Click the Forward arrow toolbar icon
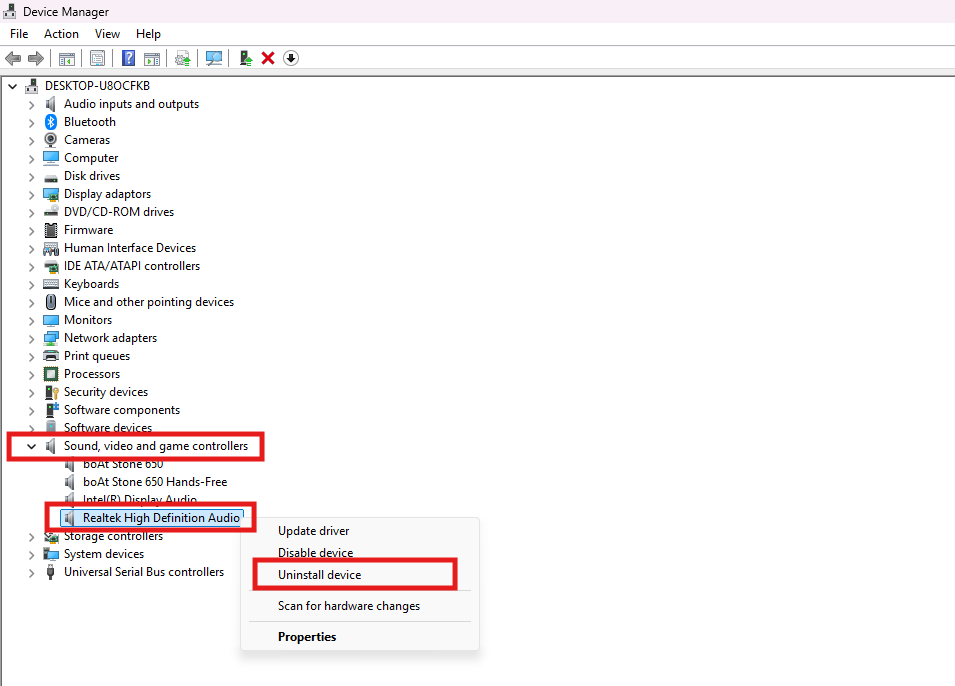This screenshot has width=955, height=686. pyautogui.click(x=36, y=58)
